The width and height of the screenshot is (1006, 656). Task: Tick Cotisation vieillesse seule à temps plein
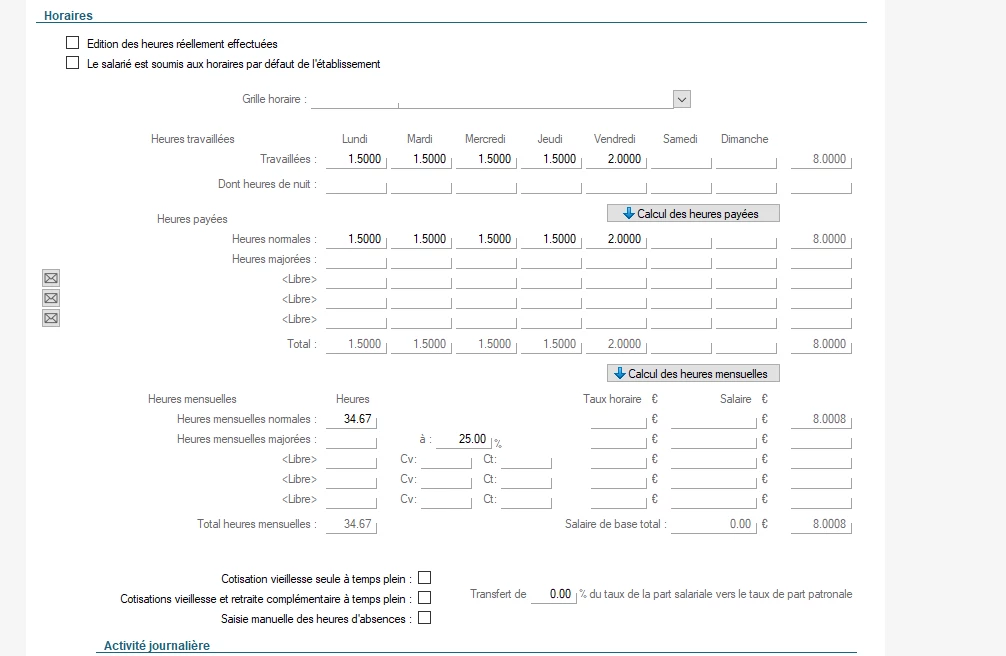click(424, 578)
